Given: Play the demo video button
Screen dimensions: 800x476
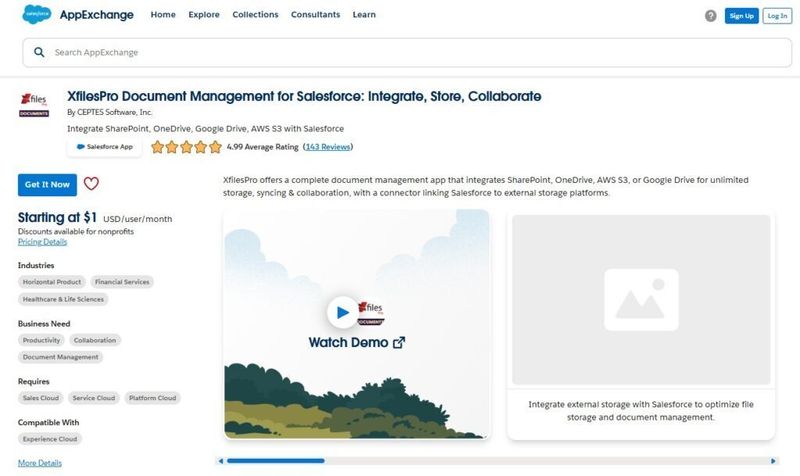Looking at the screenshot, I should [343, 312].
